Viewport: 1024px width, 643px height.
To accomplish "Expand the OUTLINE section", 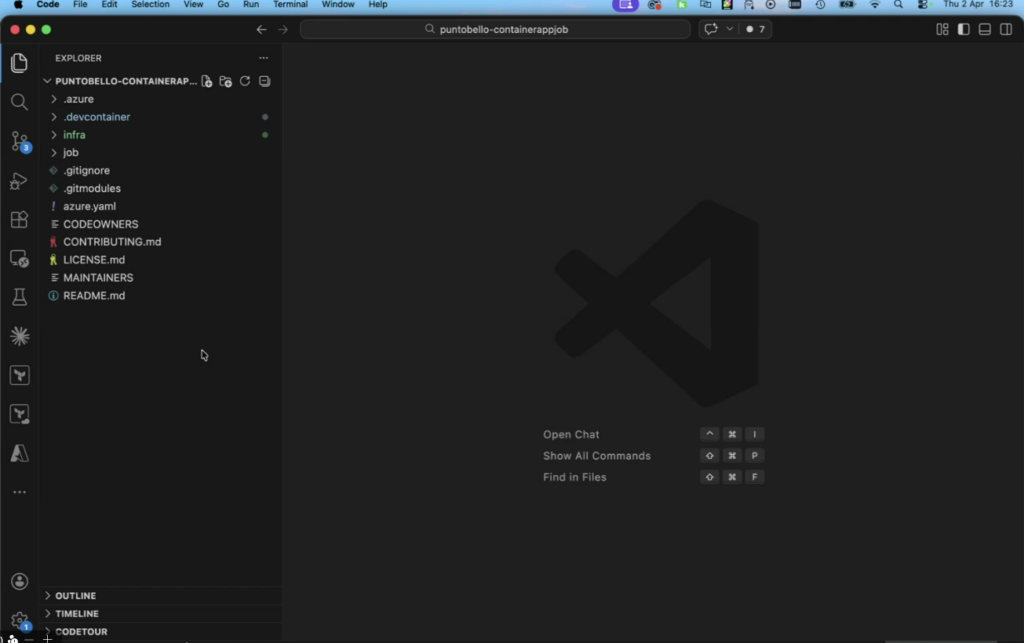I will click(76, 596).
